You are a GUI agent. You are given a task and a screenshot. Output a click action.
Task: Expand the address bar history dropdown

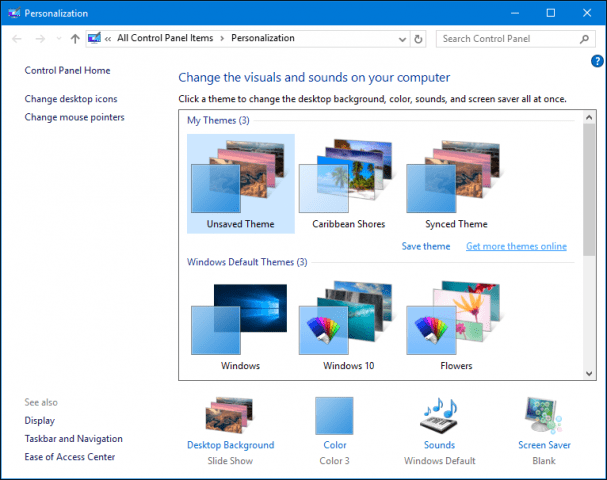[x=402, y=39]
